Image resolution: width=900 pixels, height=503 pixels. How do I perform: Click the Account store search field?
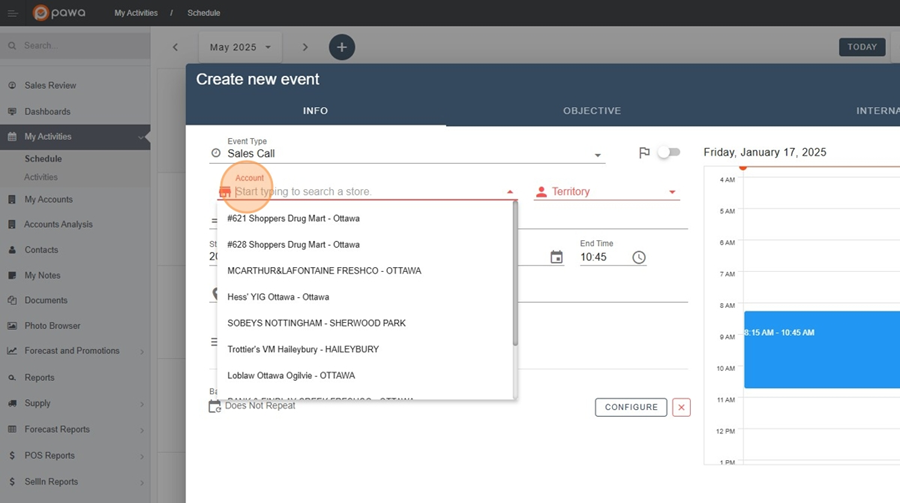tap(367, 192)
